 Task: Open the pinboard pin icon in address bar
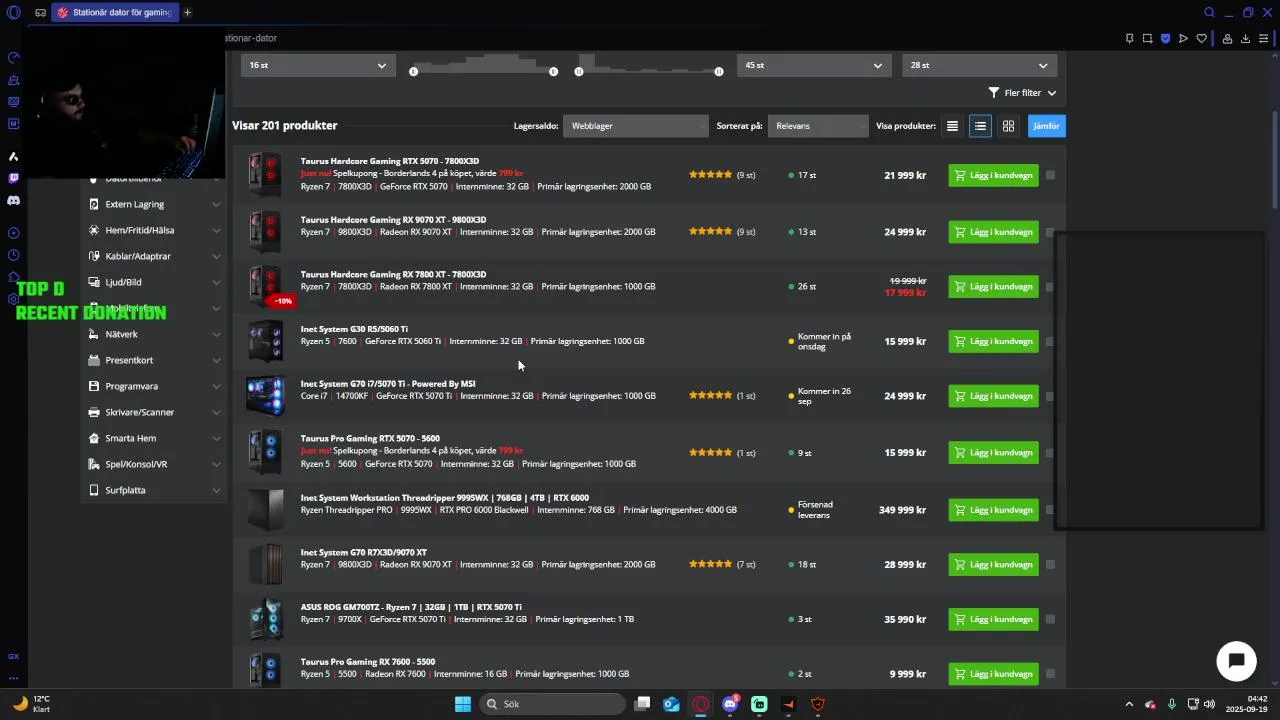pyautogui.click(x=1129, y=39)
